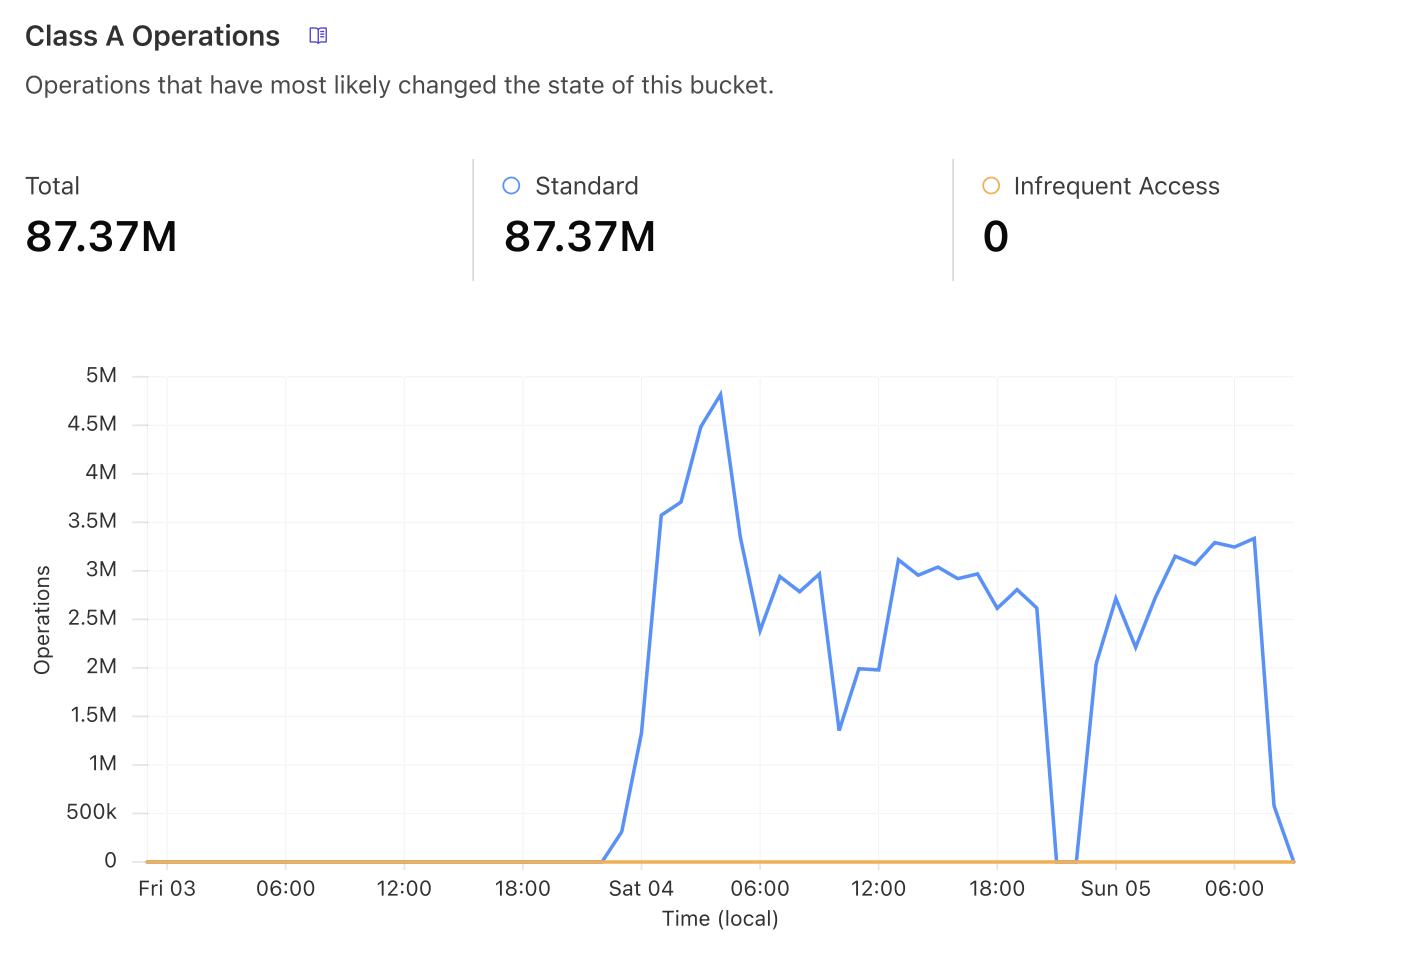Click the blue Standard legend circle

[511, 186]
